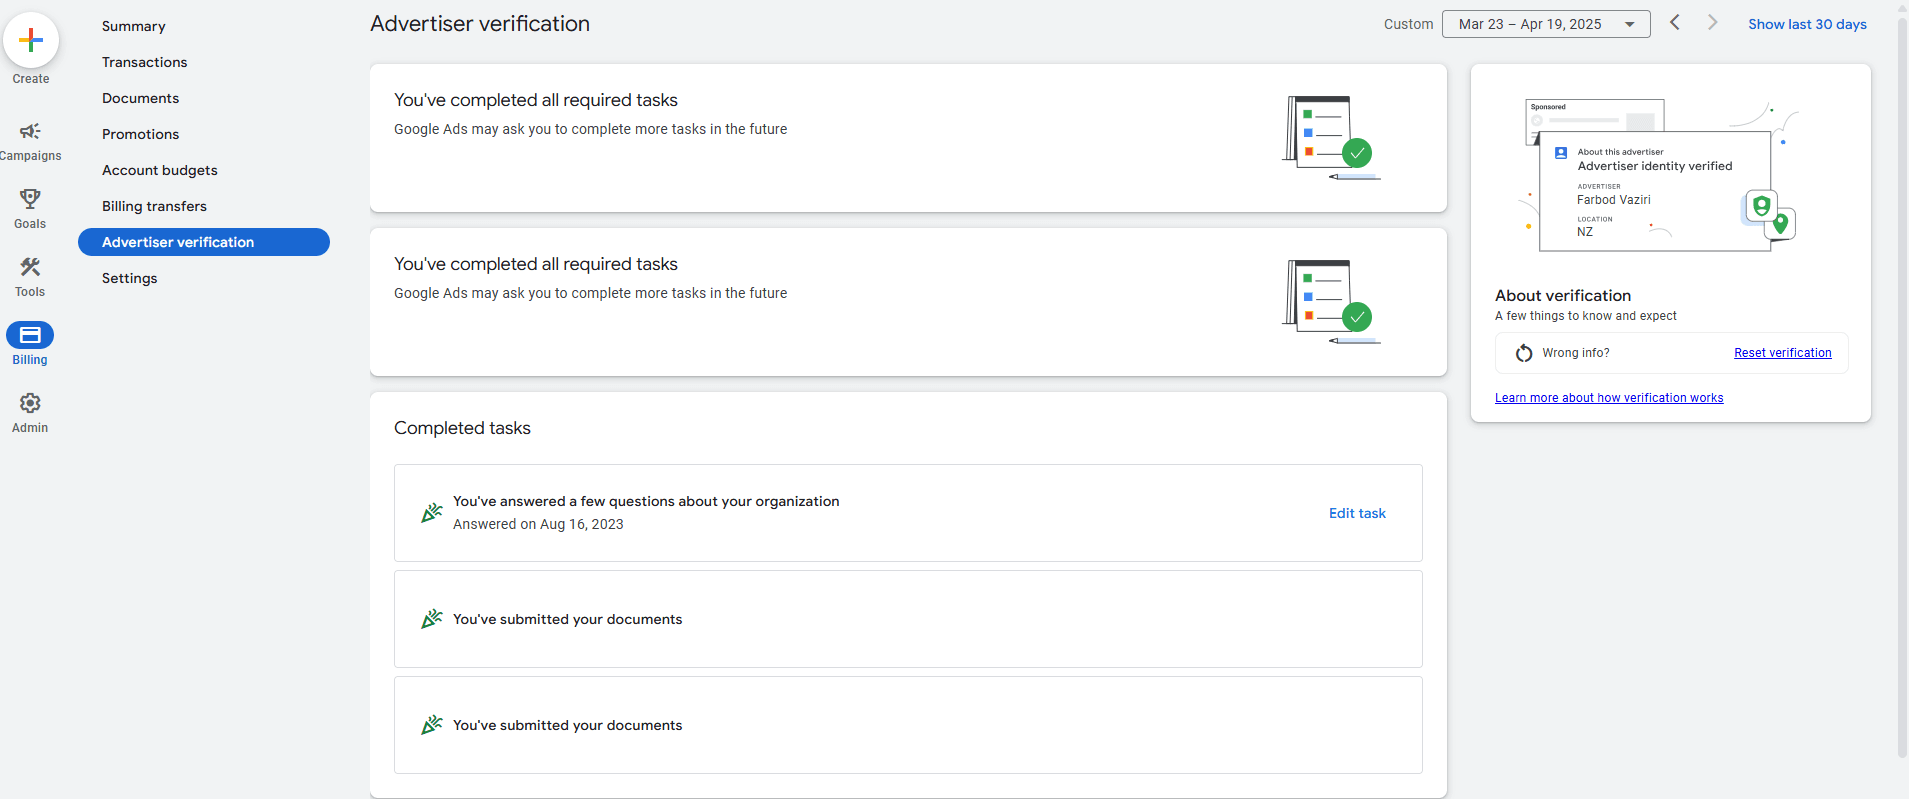1909x799 pixels.
Task: Open Campaigns via the megaphone icon
Action: pos(30,132)
